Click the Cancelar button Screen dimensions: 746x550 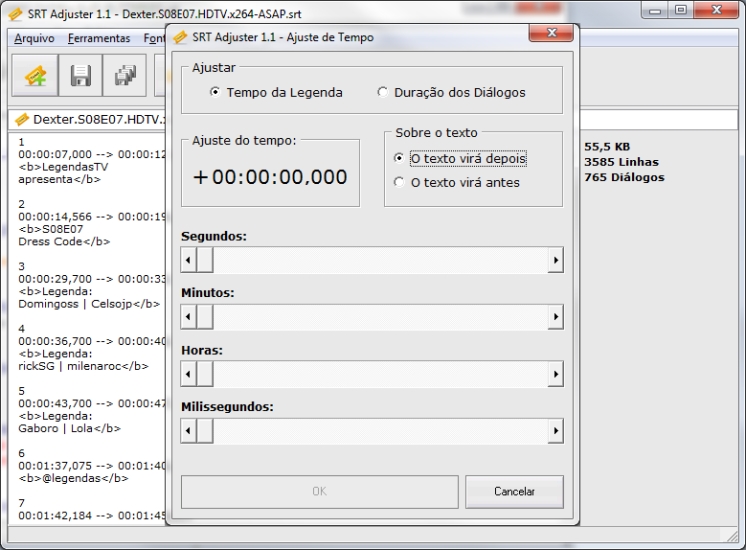pyautogui.click(x=514, y=491)
